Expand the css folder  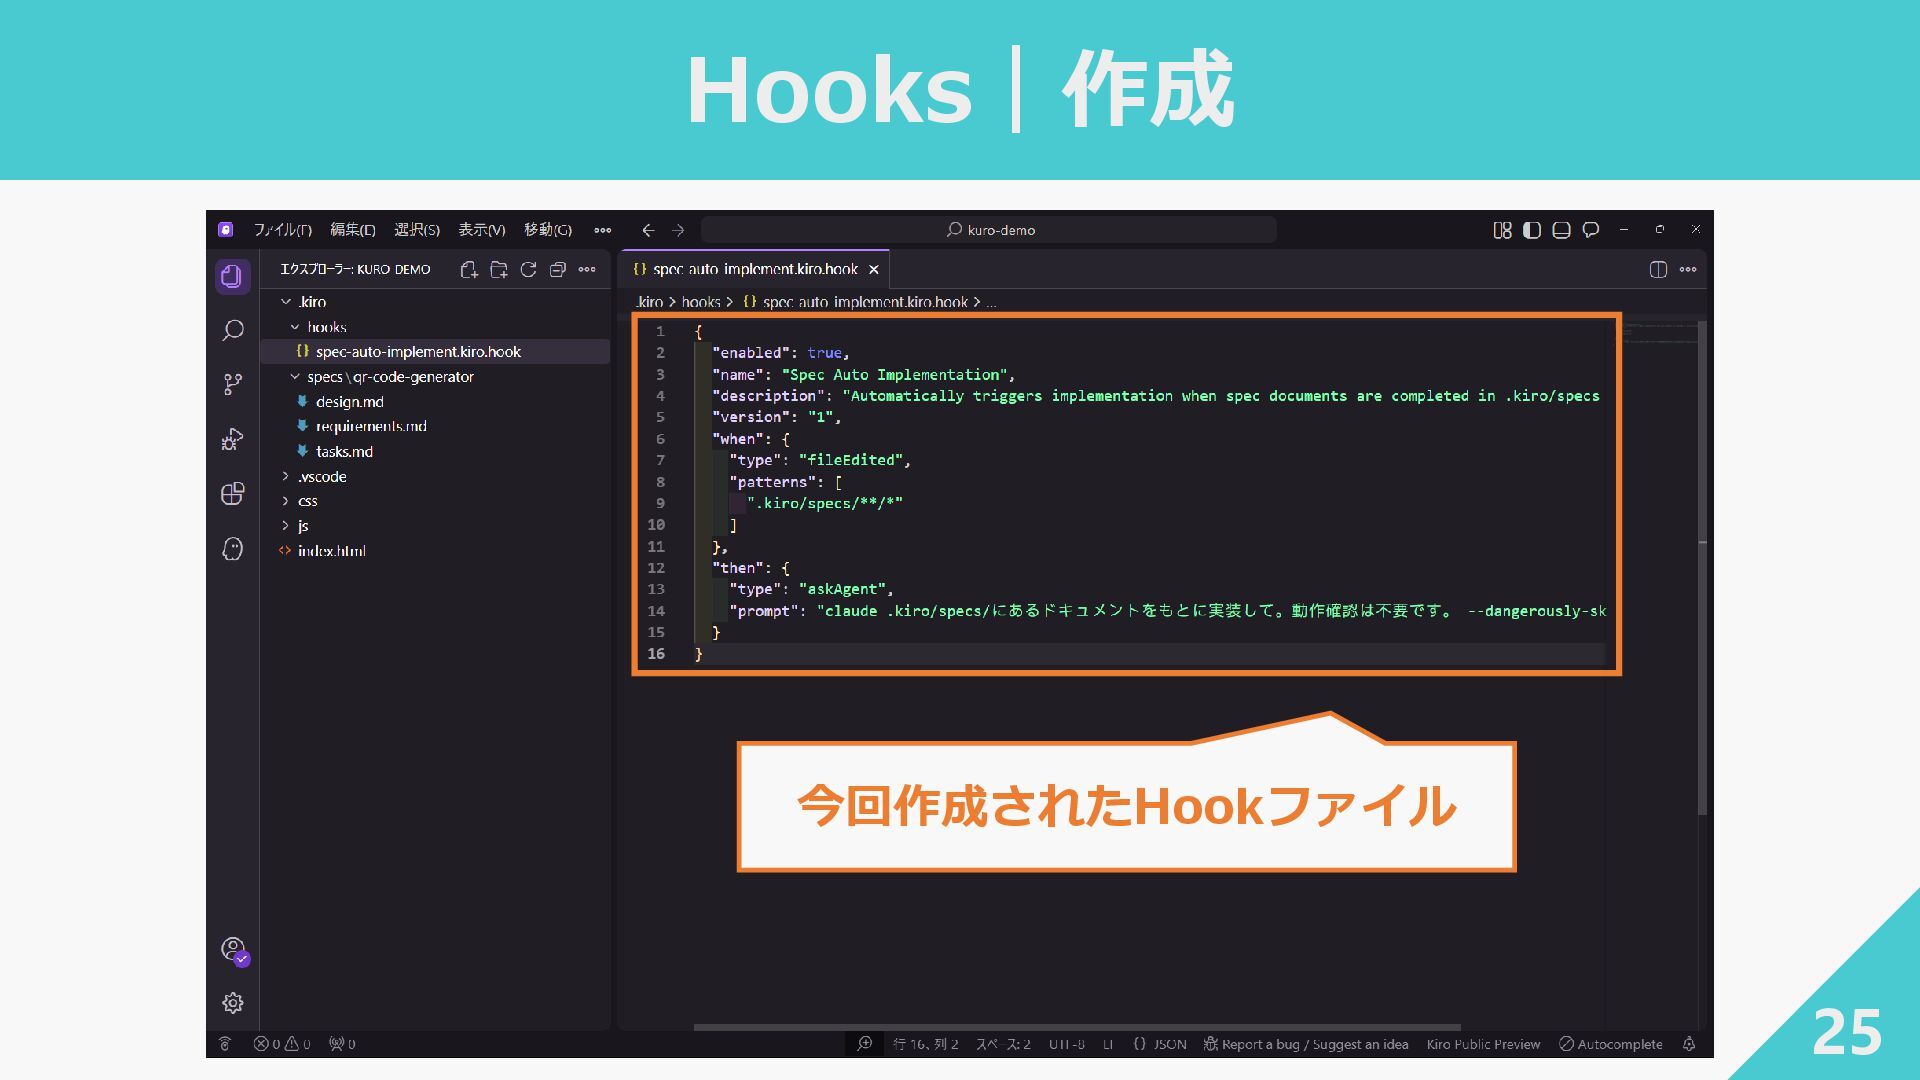pyautogui.click(x=286, y=501)
